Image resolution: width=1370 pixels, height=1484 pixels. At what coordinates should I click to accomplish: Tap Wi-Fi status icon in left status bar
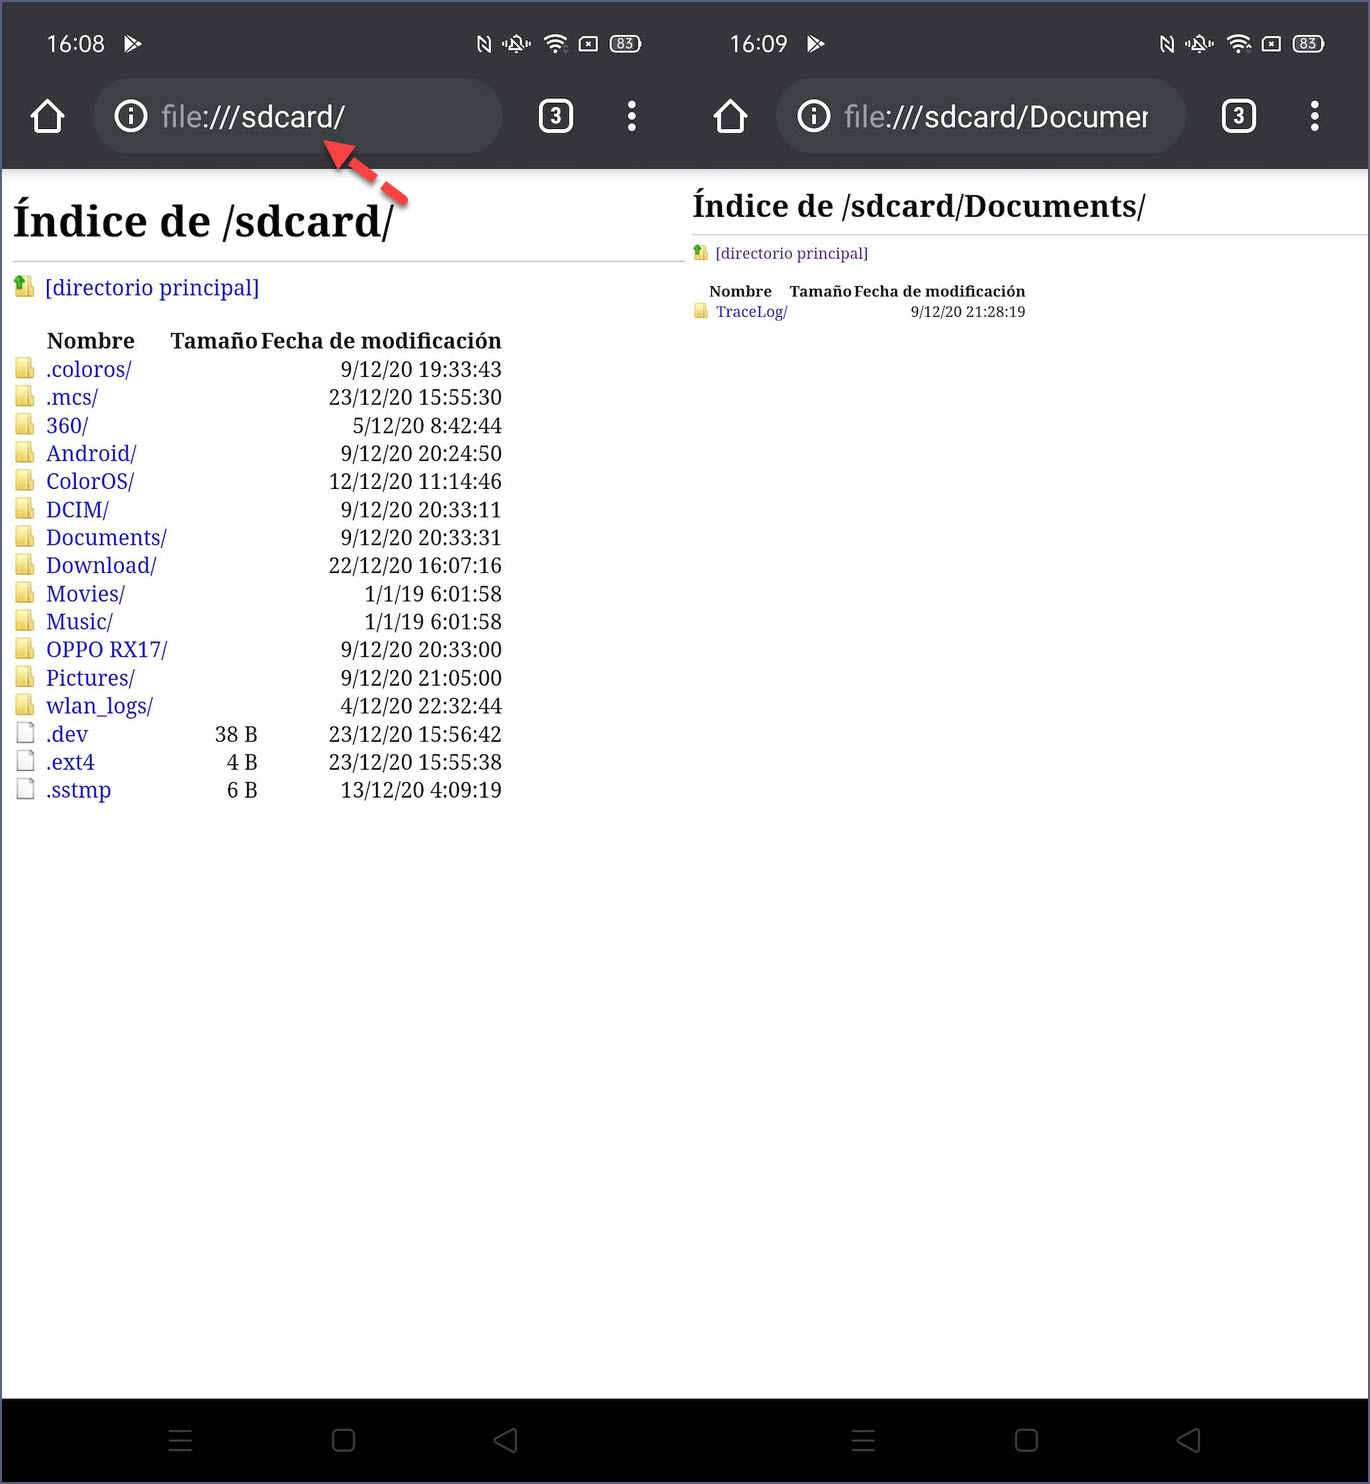point(556,44)
